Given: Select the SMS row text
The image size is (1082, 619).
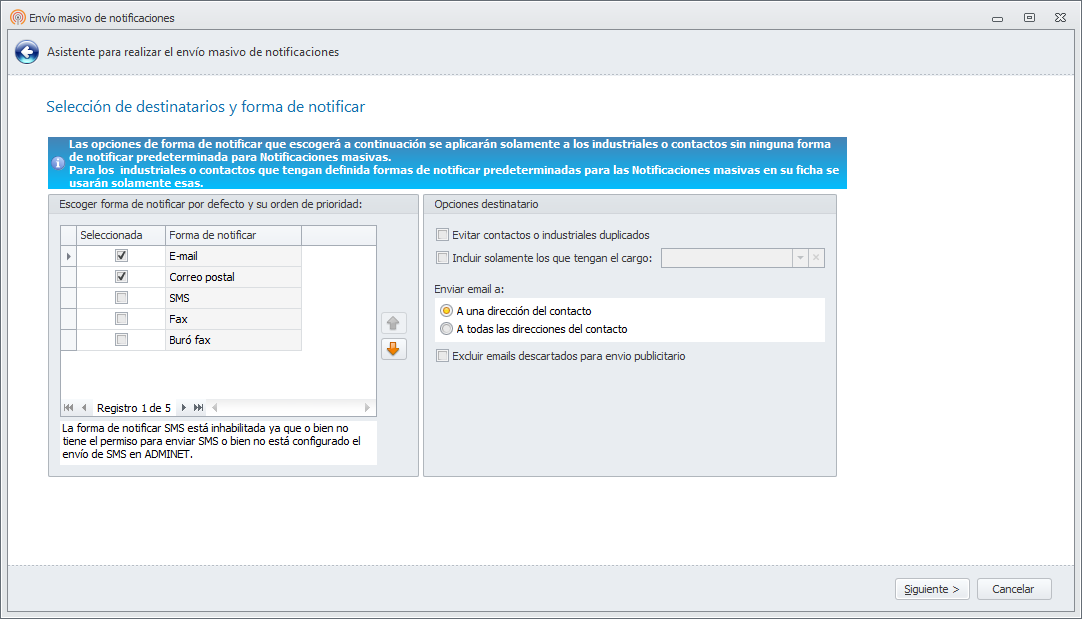Looking at the screenshot, I should 179,298.
